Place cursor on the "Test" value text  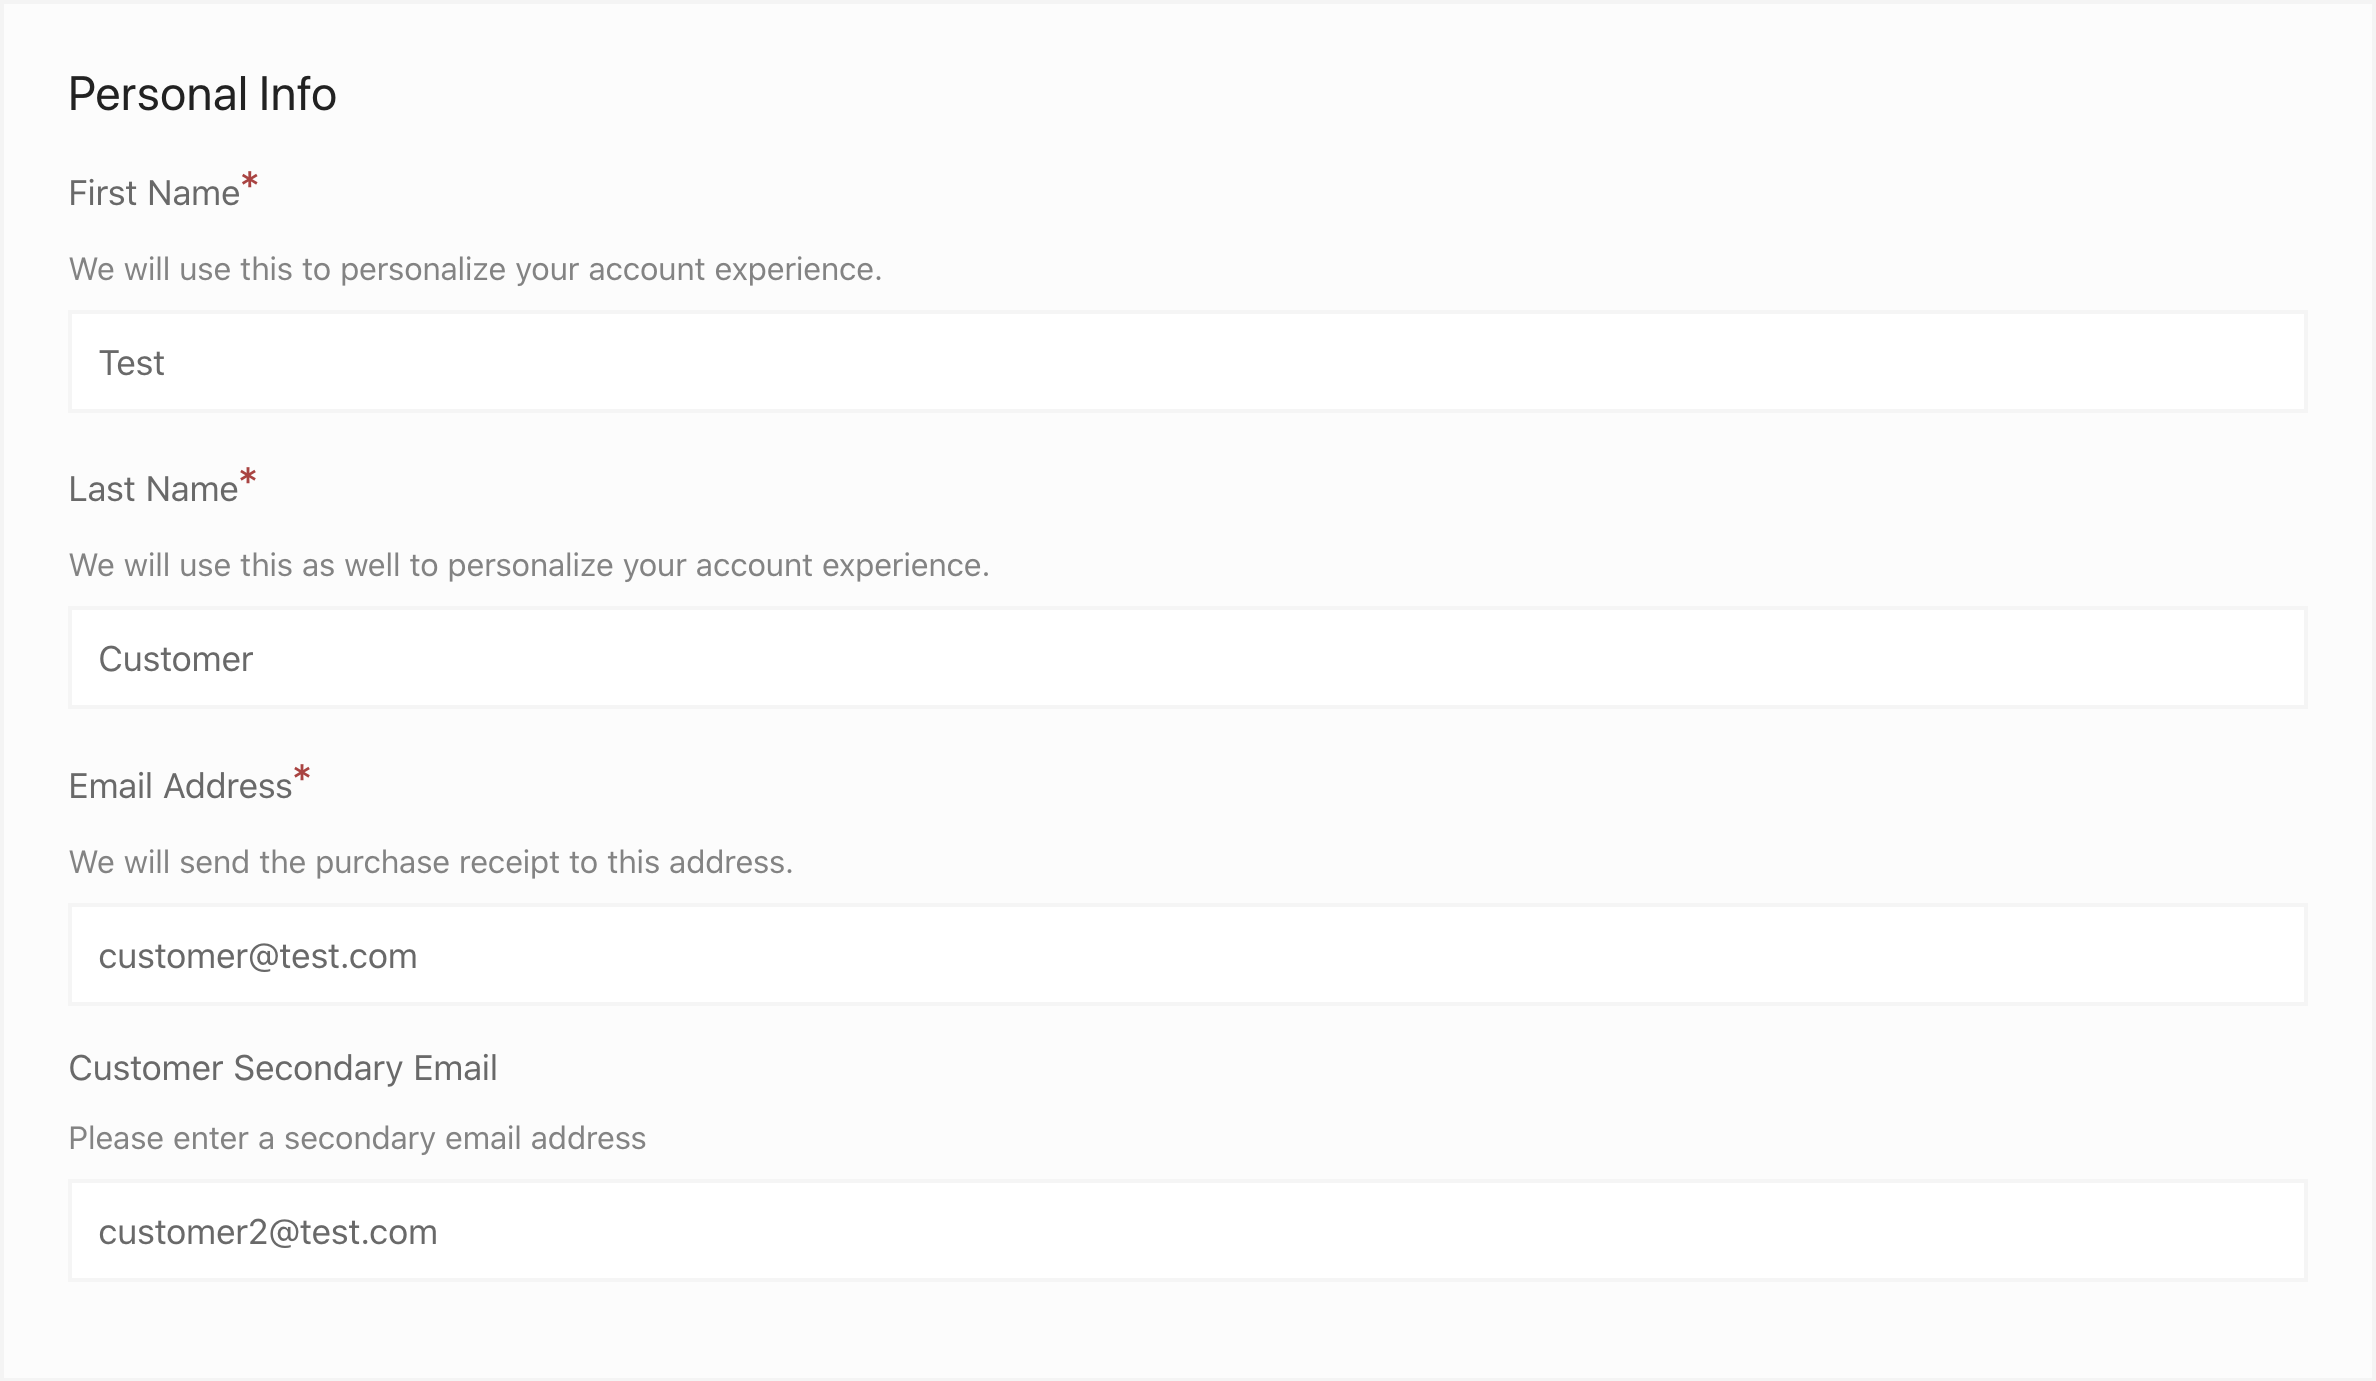point(131,363)
